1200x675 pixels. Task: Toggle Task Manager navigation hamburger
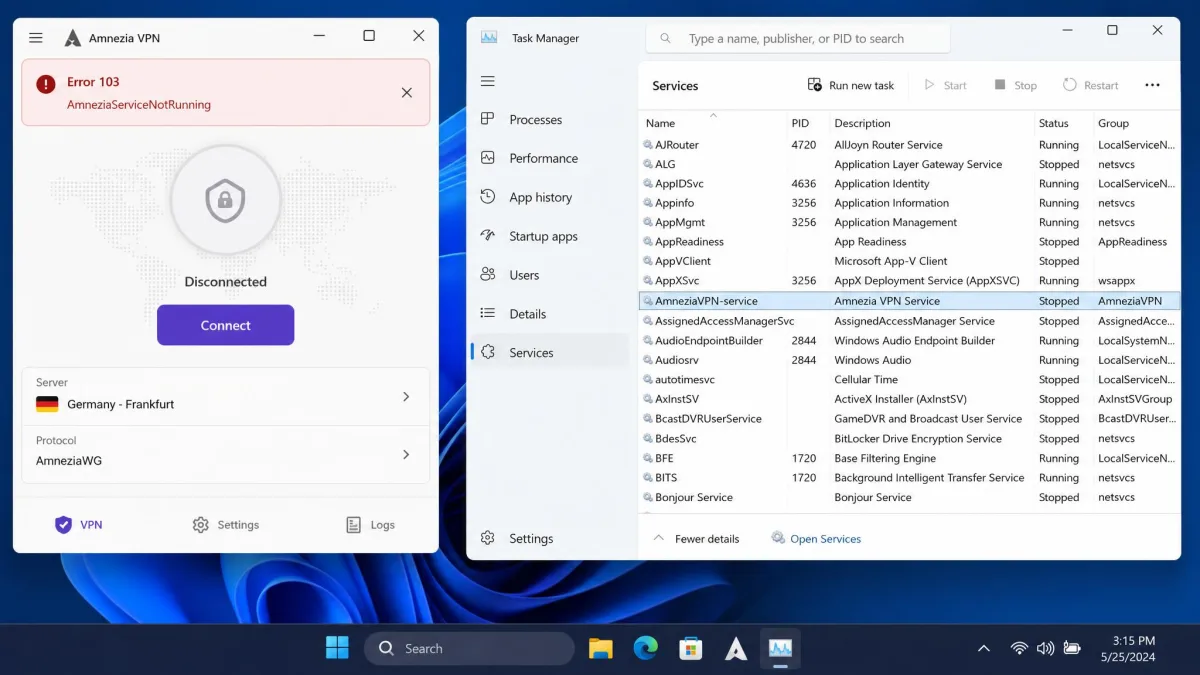488,81
